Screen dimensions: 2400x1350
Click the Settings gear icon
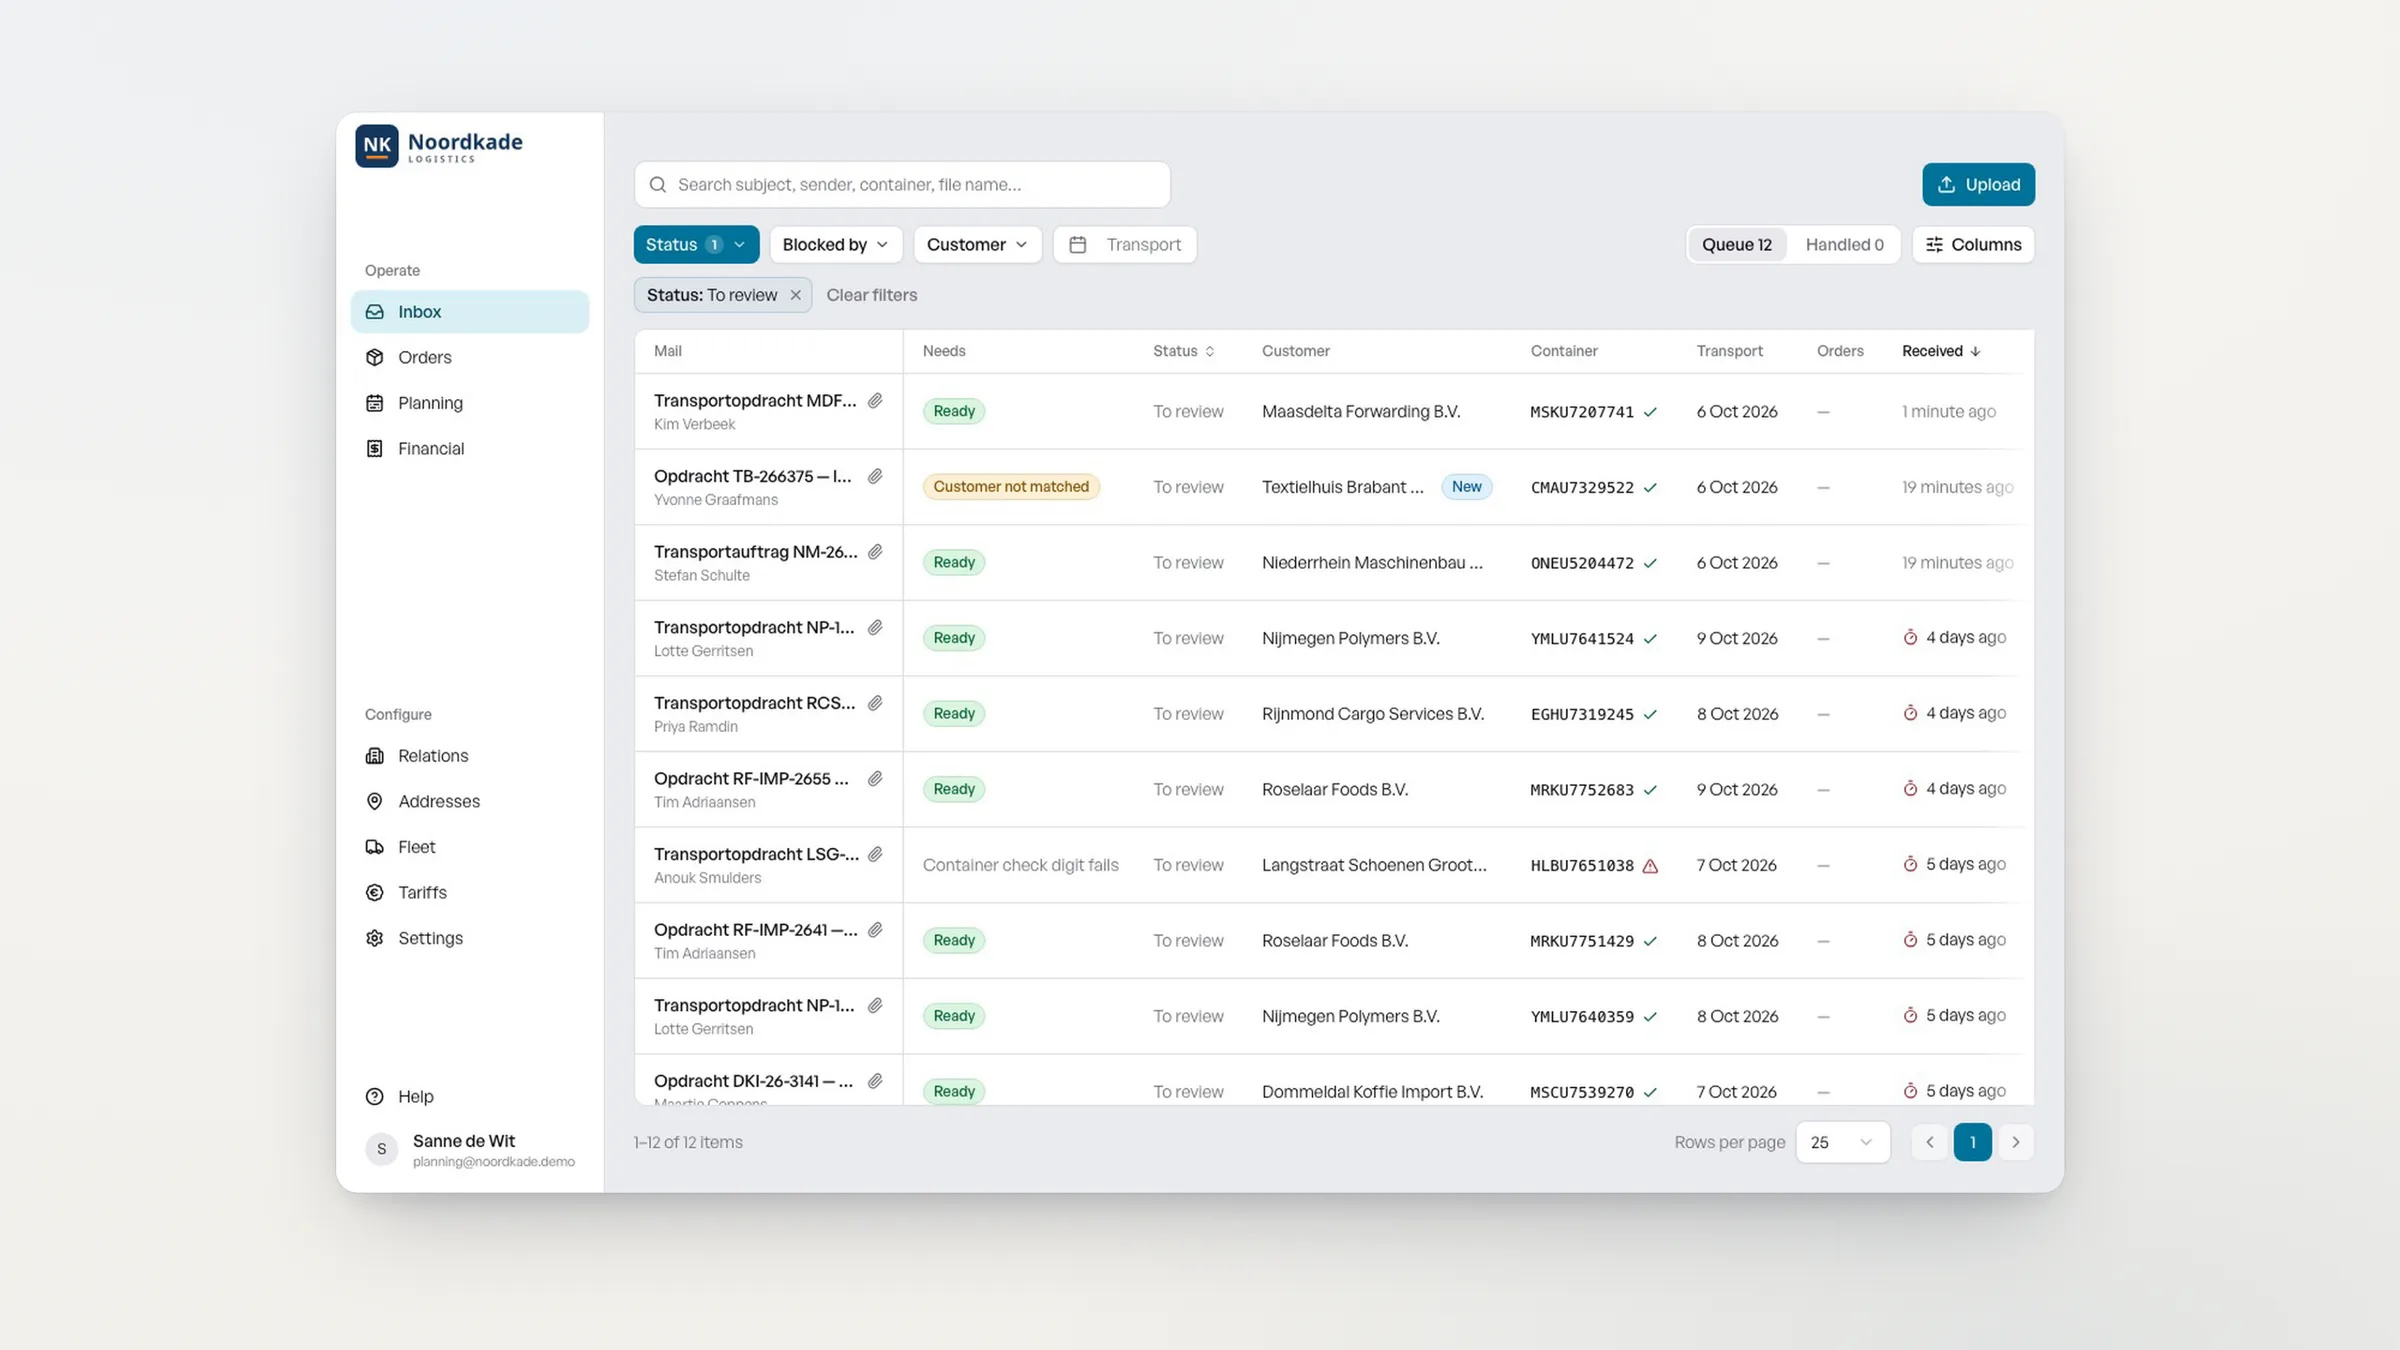375,938
